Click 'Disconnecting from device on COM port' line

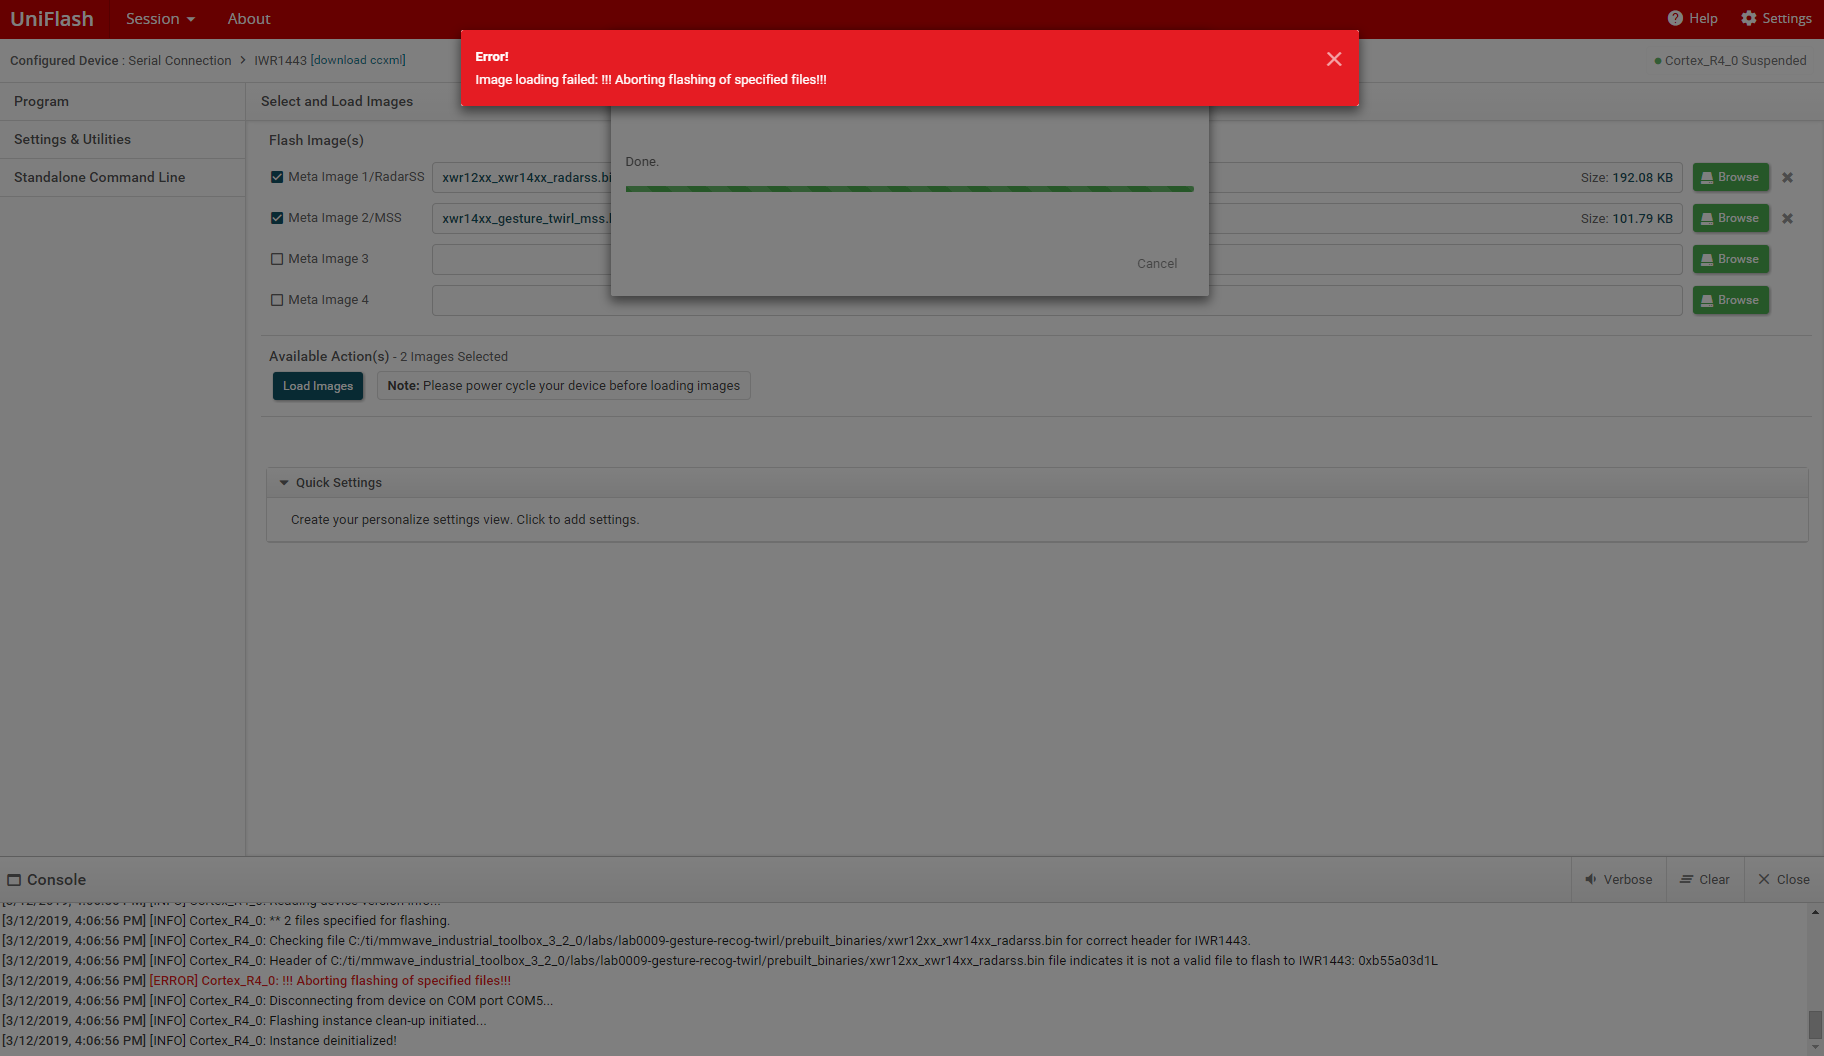pos(278,1001)
